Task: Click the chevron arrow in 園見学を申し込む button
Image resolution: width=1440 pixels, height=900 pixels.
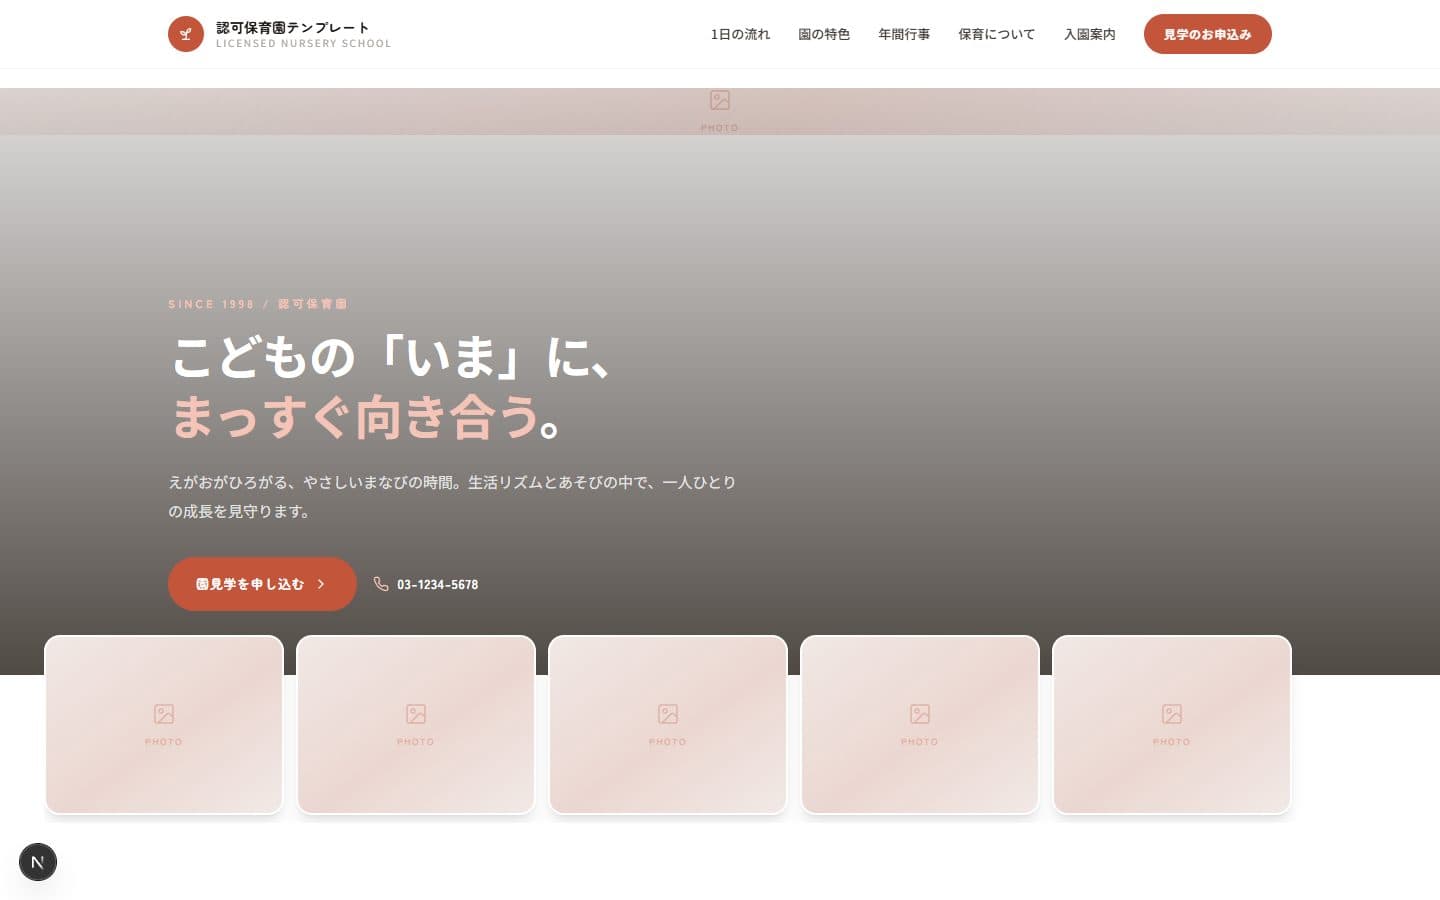Action: pos(321,584)
